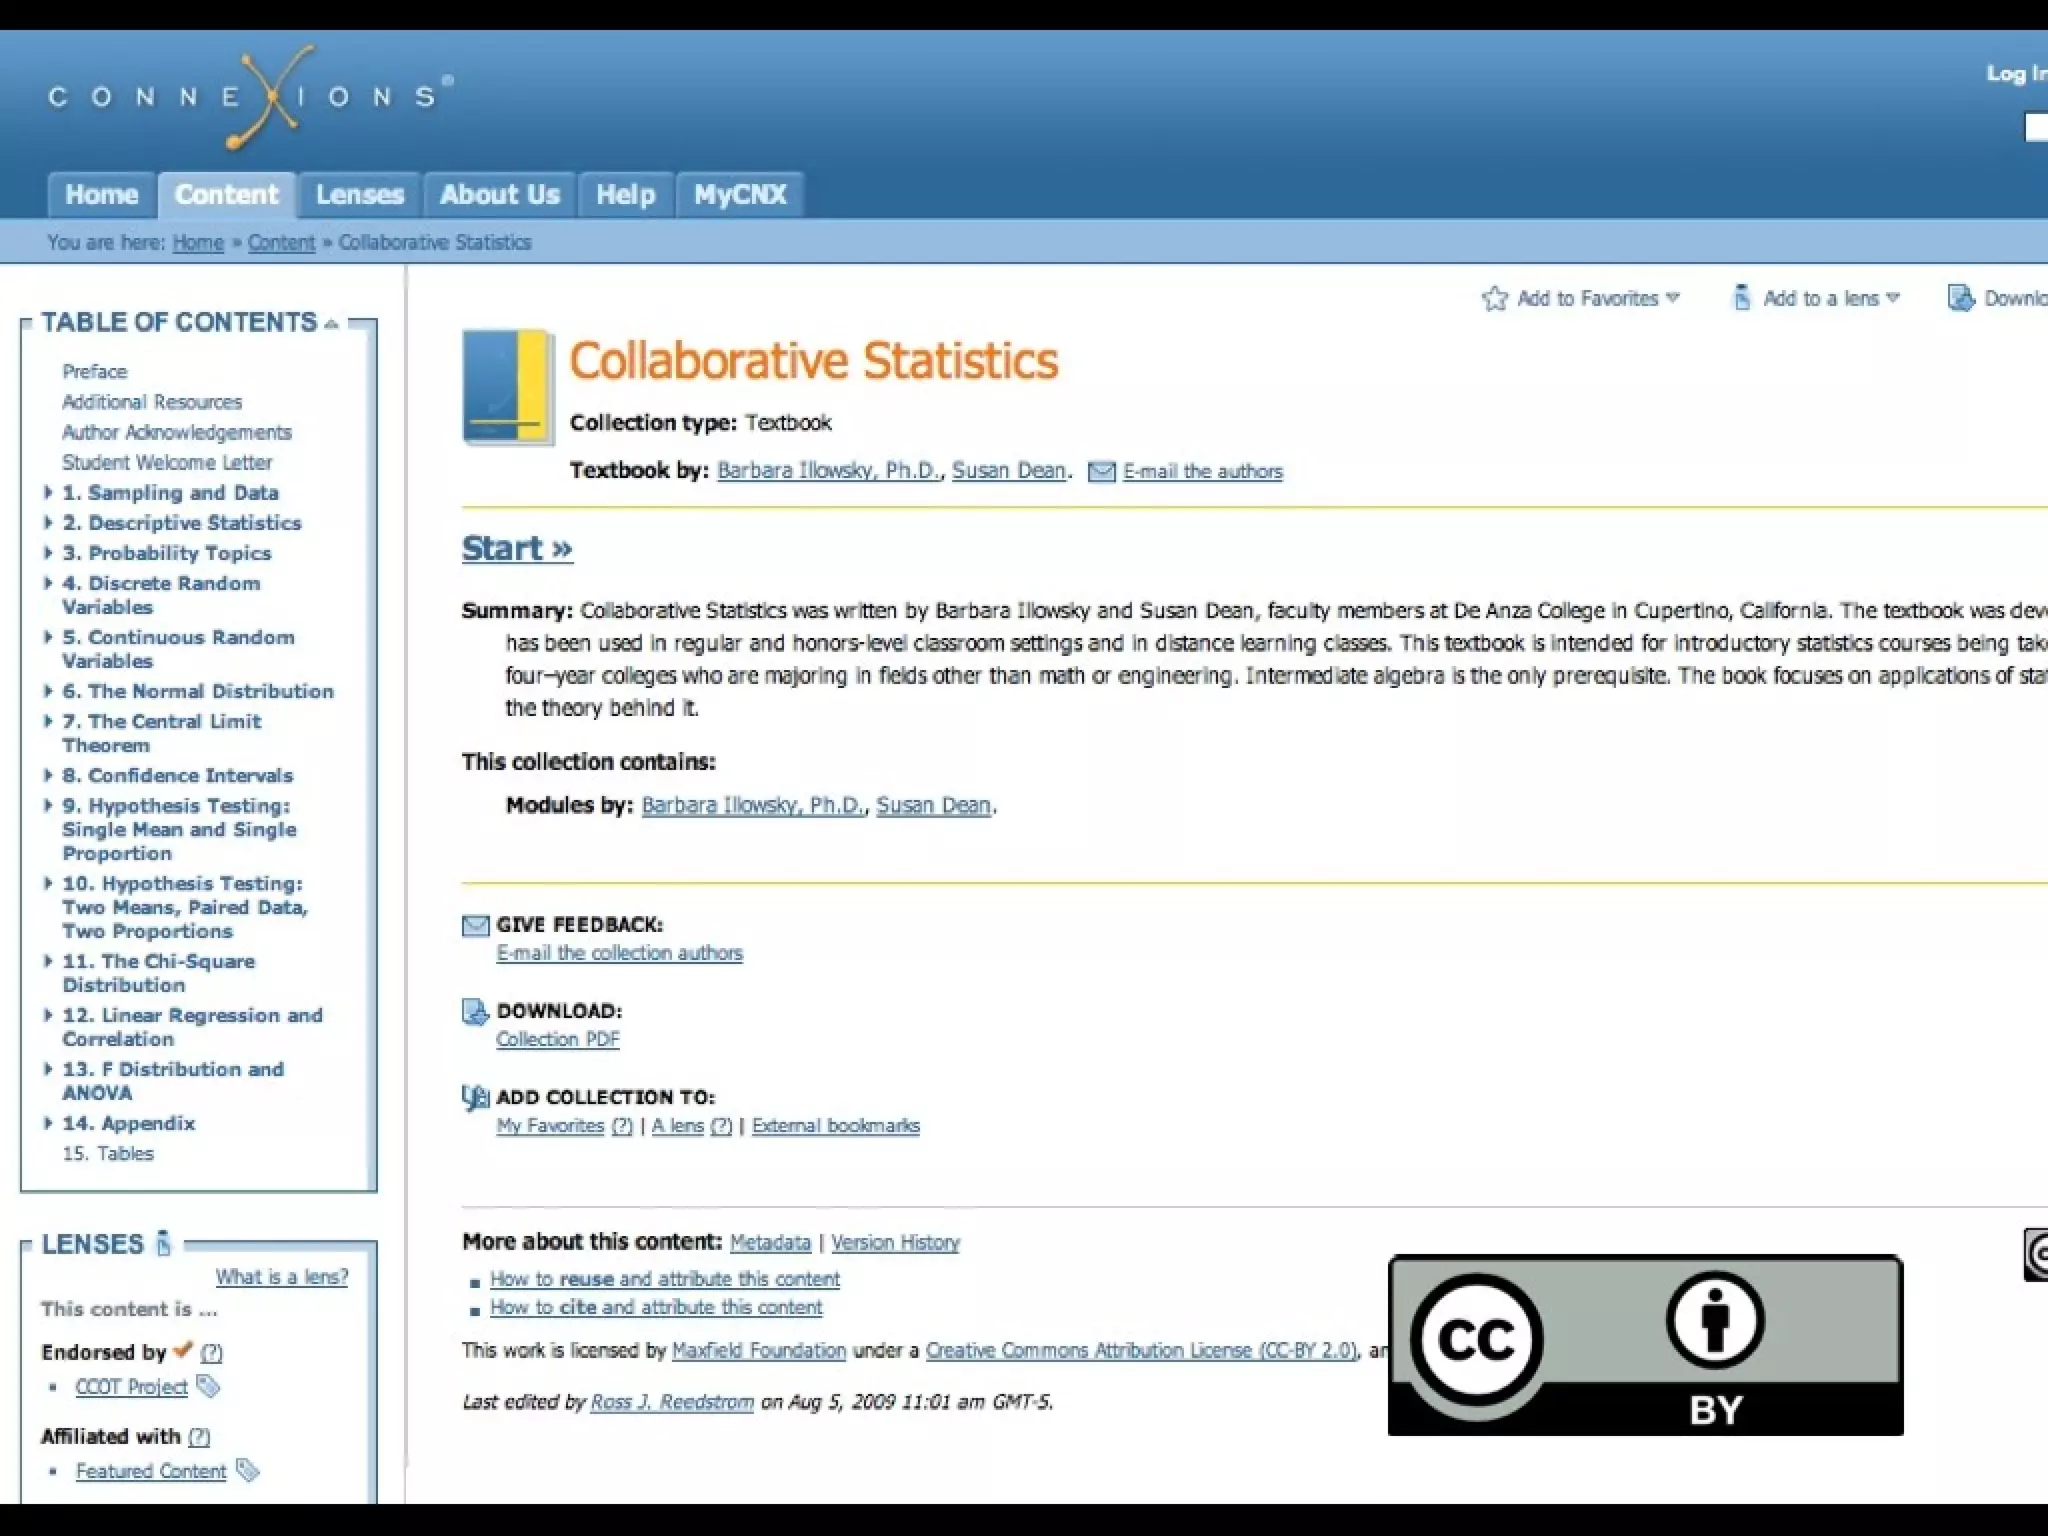The height and width of the screenshot is (1536, 2048).
Task: Expand chapter 6 The Normal Distribution
Action: pos(48,690)
